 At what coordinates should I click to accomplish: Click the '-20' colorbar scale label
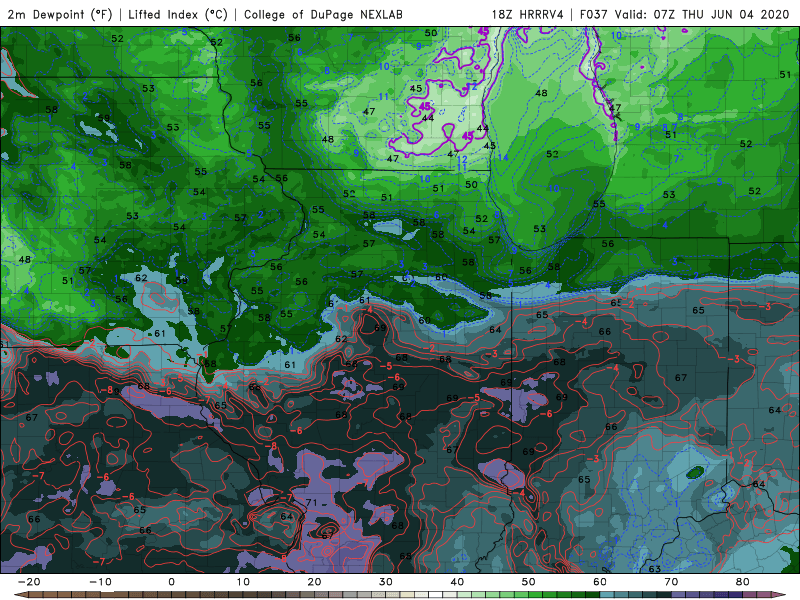(29, 582)
